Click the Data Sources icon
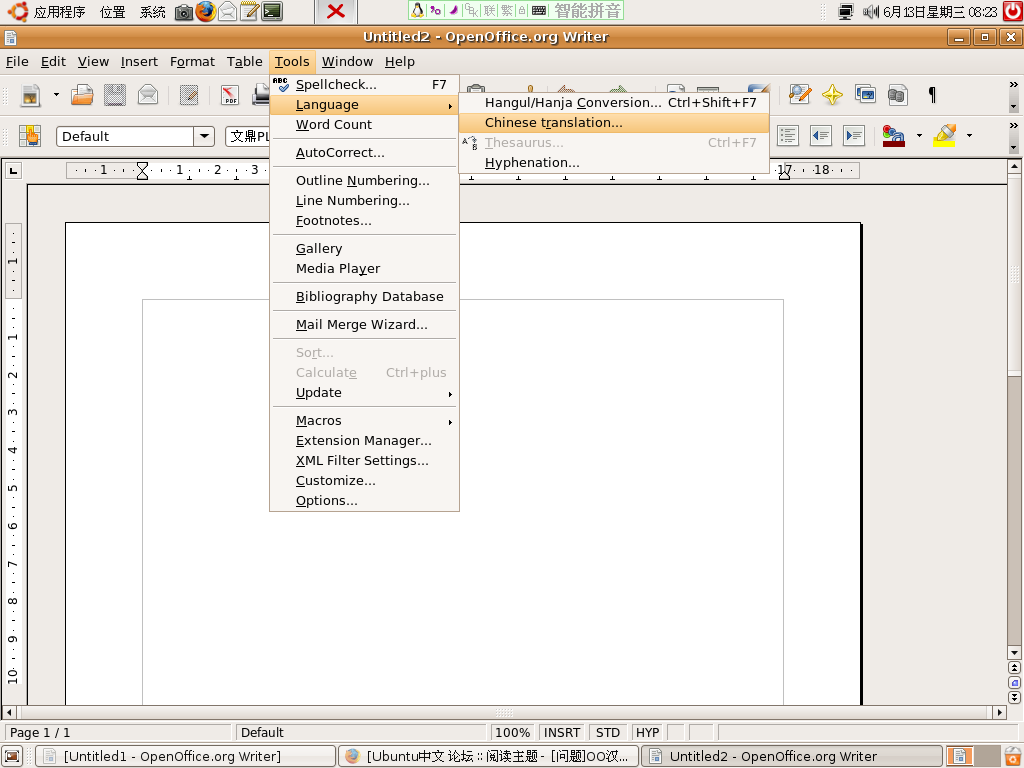This screenshot has height=768, width=1024. coord(898,95)
